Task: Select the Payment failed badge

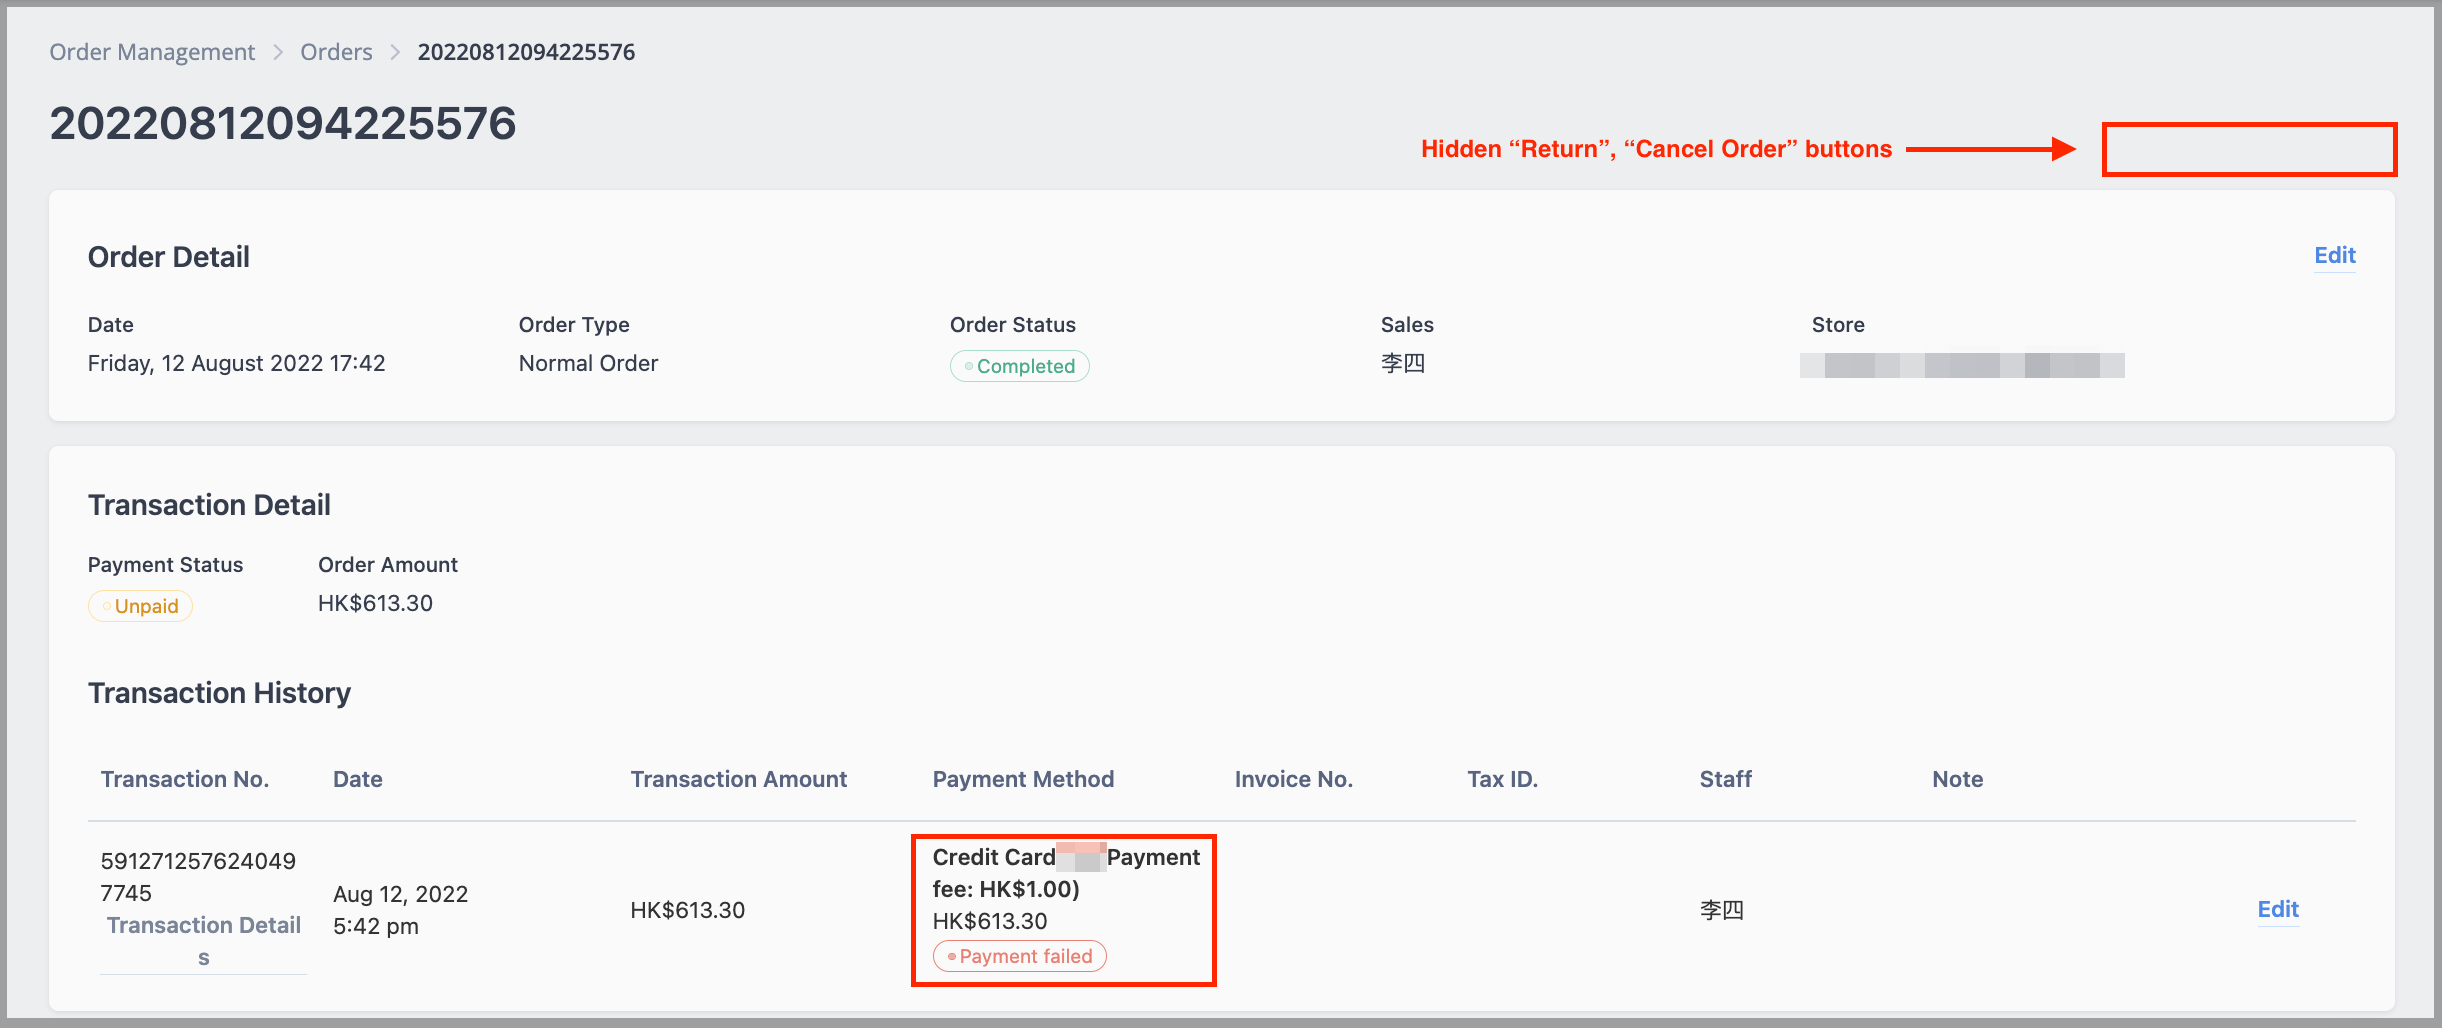Action: click(x=1020, y=956)
